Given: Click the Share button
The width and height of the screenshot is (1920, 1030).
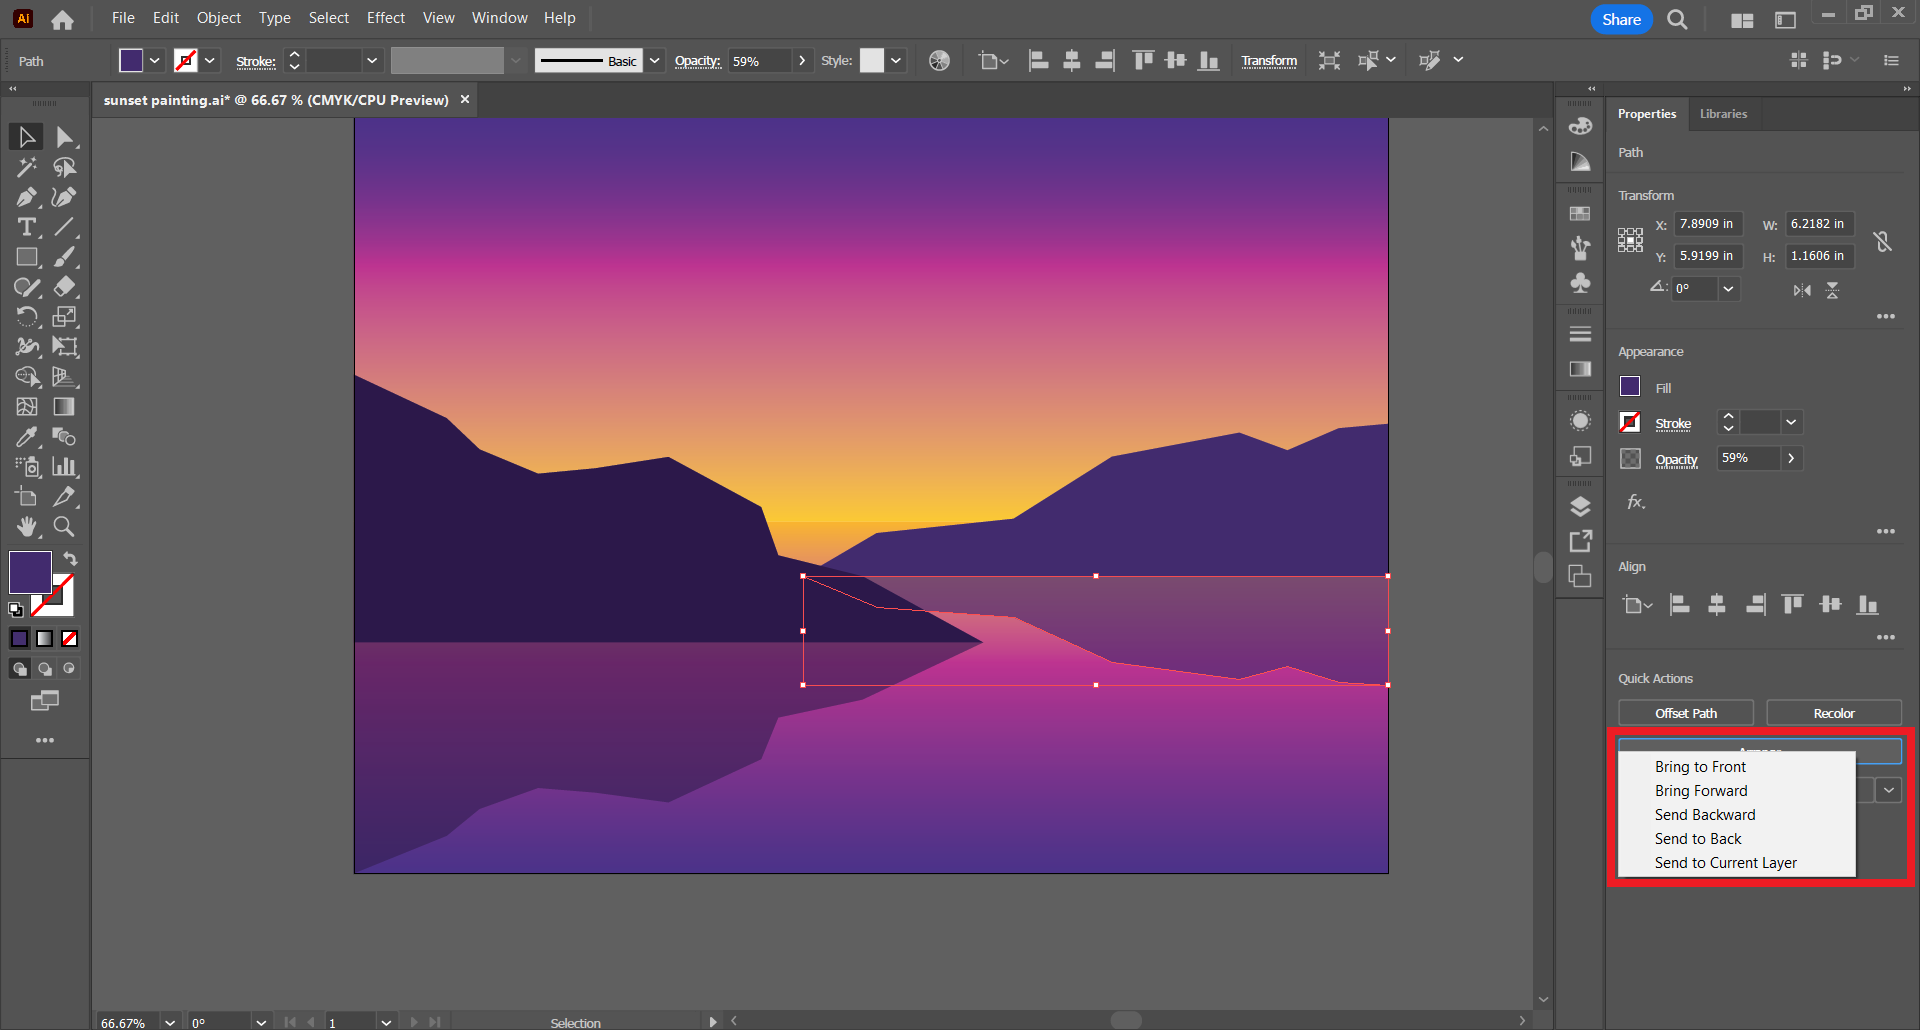Looking at the screenshot, I should pos(1621,20).
